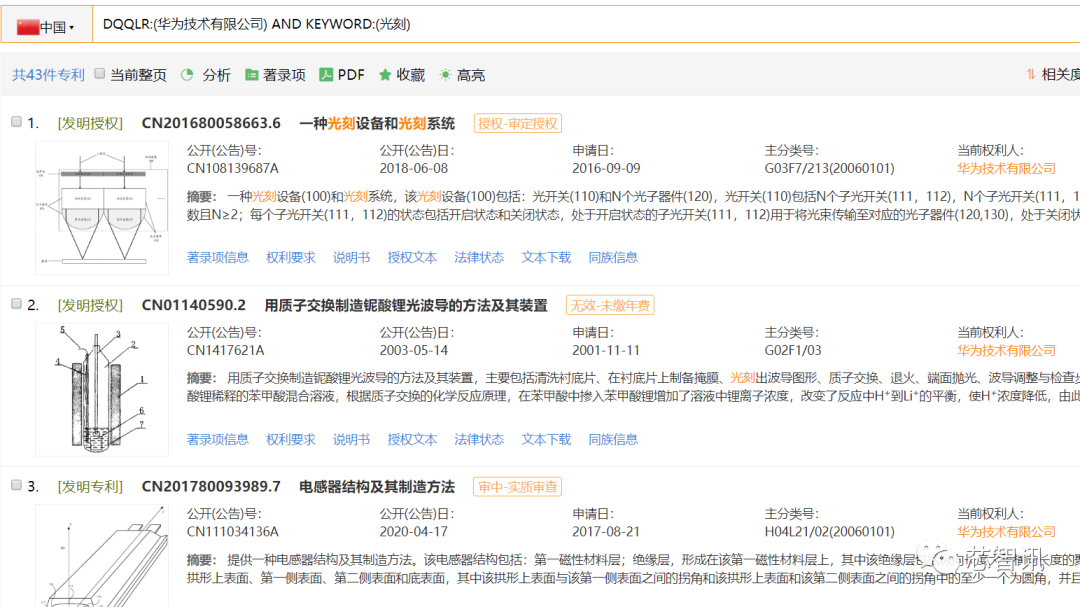1080x607 pixels.
Task: Click classification H04L21/02(20060101)
Action: pyautogui.click(x=829, y=532)
